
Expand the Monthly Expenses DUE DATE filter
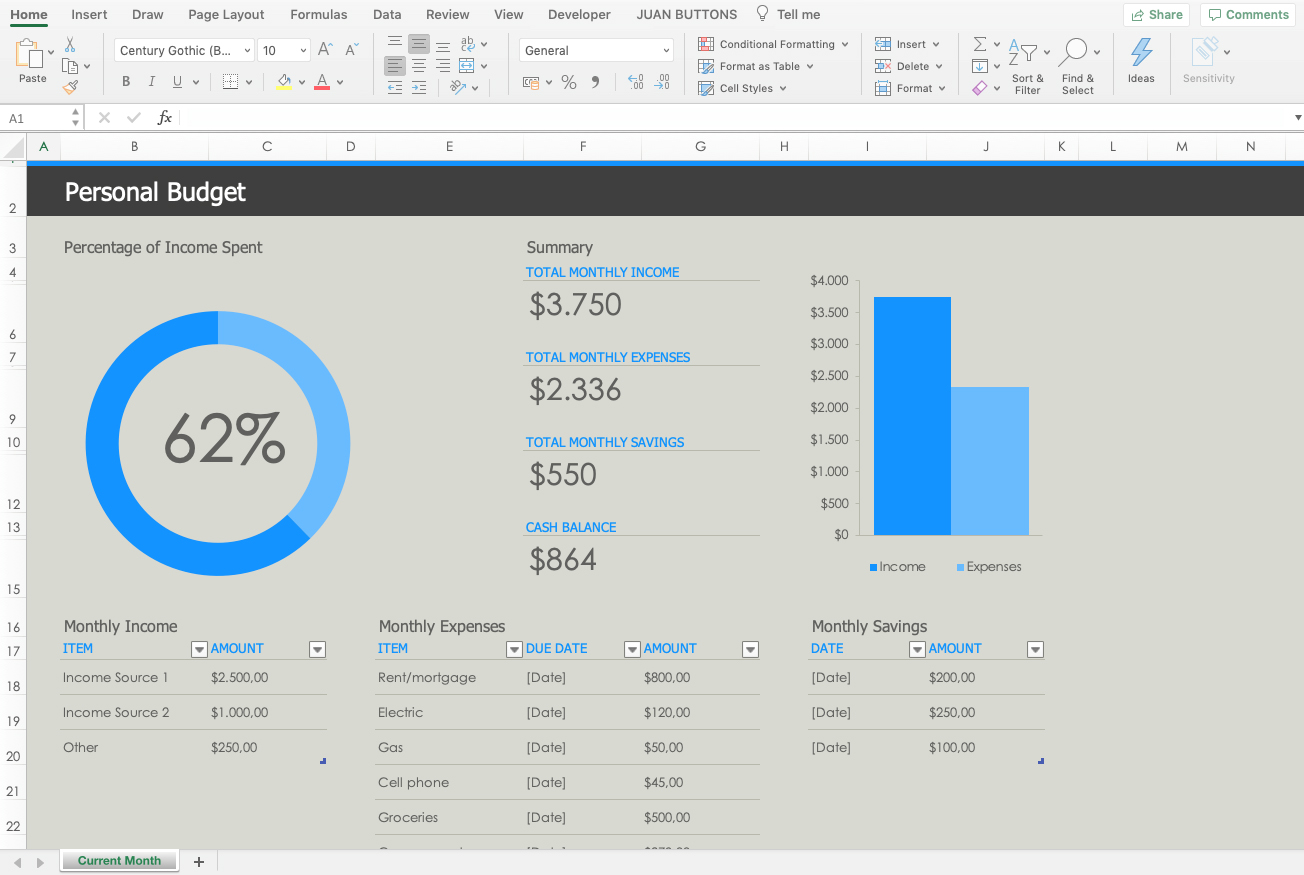pyautogui.click(x=632, y=650)
